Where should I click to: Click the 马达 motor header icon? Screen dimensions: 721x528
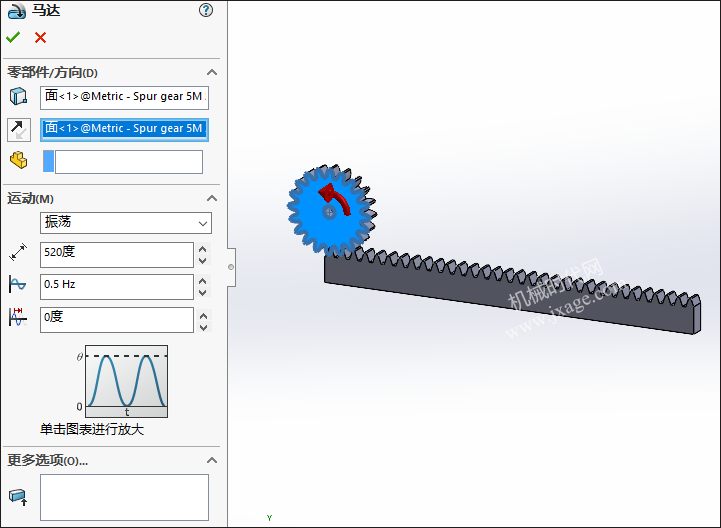[x=17, y=11]
